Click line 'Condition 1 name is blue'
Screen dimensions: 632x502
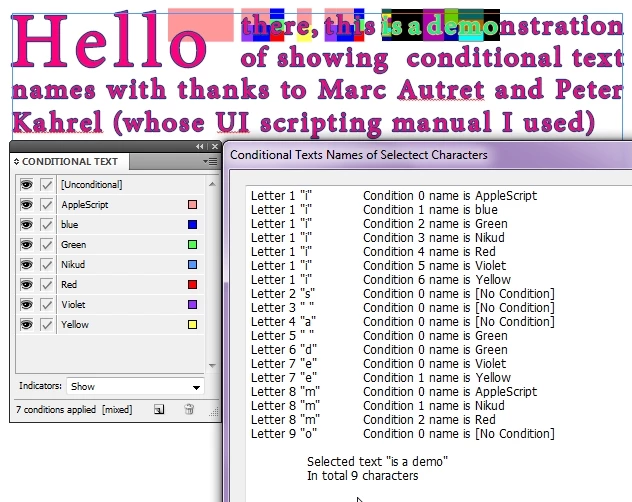pos(430,210)
